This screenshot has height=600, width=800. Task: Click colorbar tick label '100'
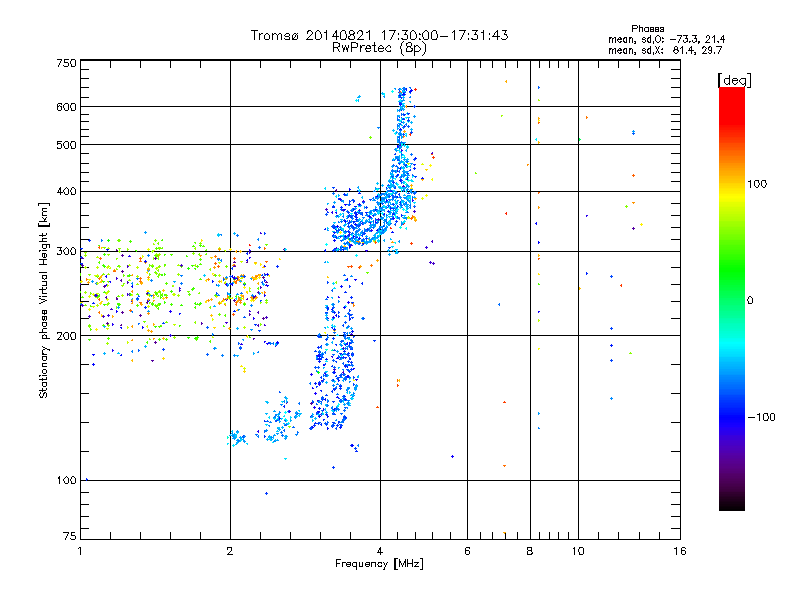tap(757, 184)
